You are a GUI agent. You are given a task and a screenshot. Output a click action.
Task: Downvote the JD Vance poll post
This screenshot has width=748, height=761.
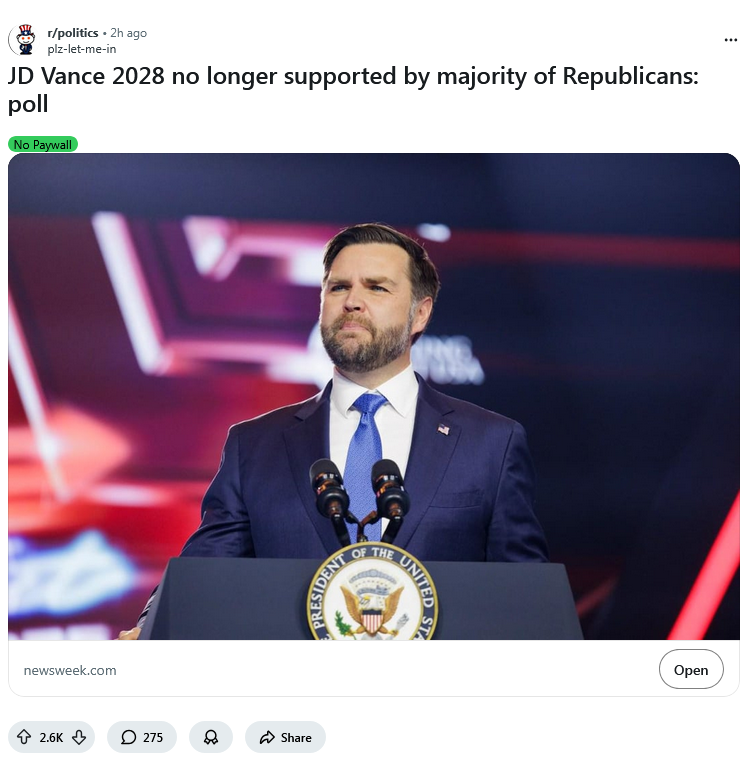(80, 738)
